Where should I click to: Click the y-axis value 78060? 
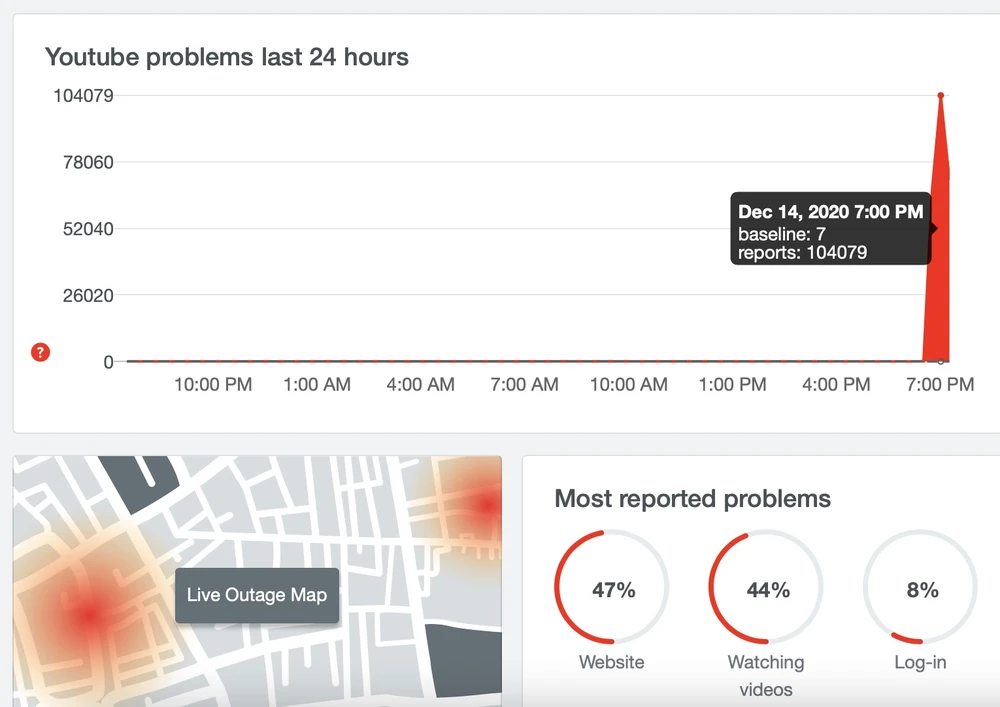click(88, 162)
